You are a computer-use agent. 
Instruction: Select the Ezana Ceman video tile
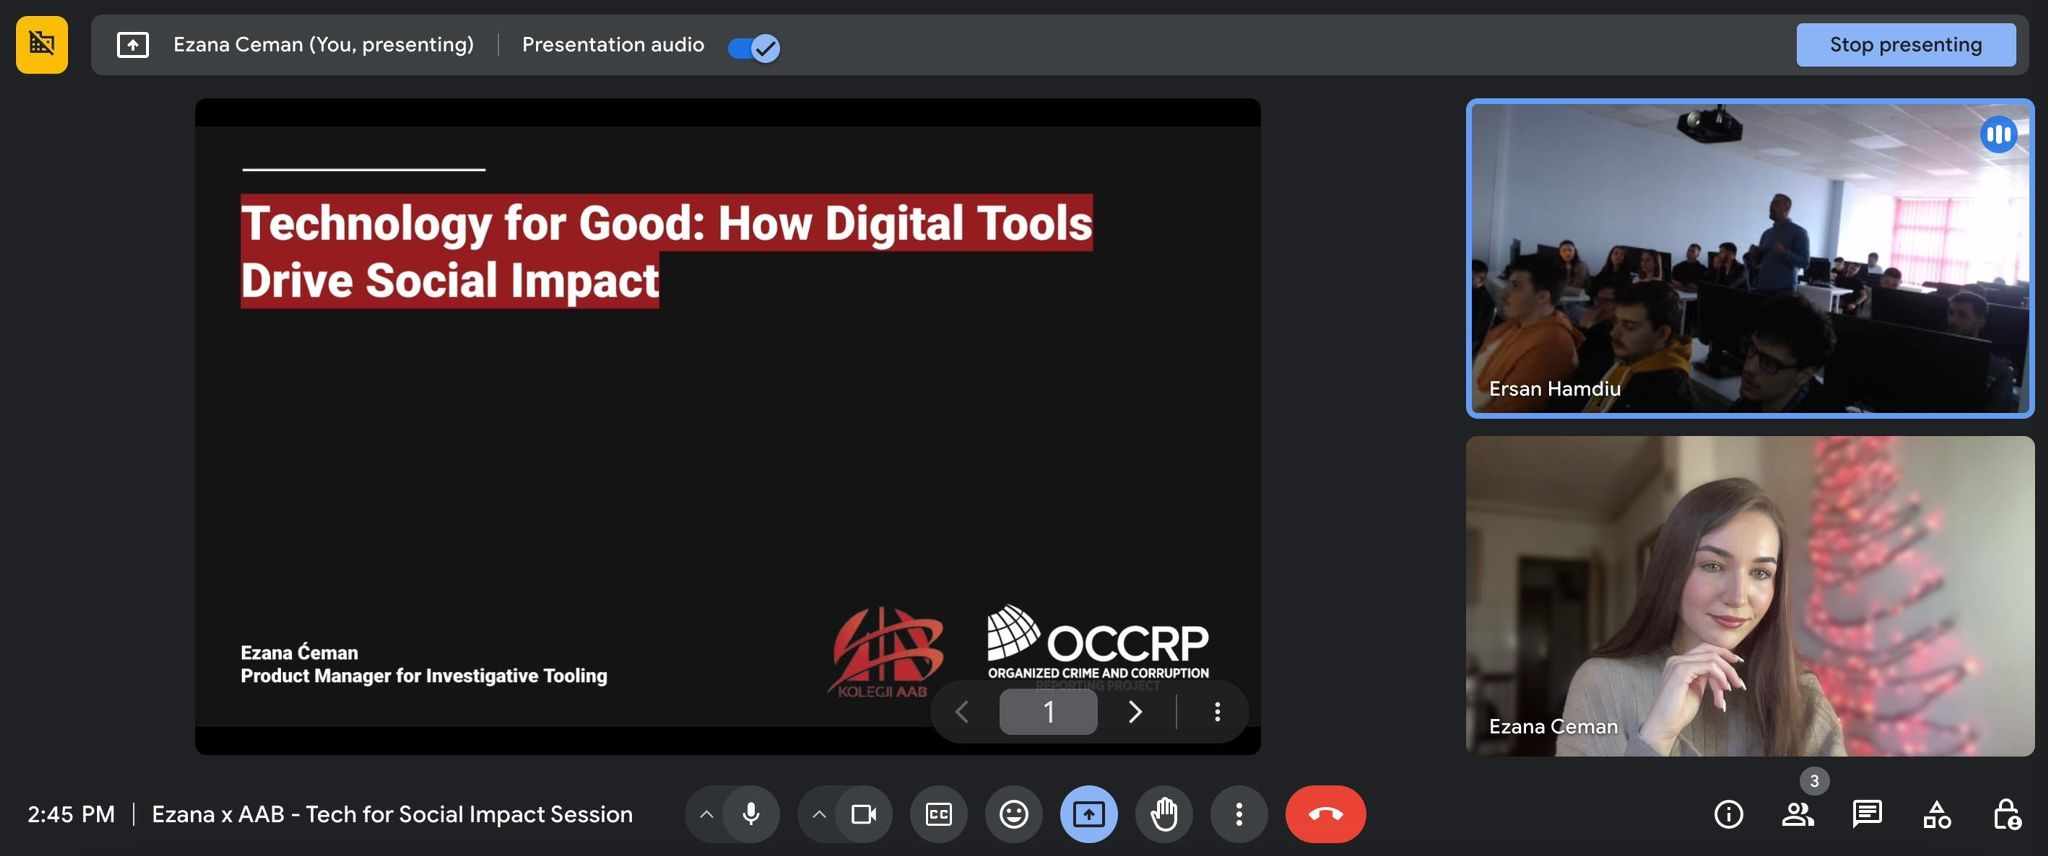pyautogui.click(x=1750, y=596)
